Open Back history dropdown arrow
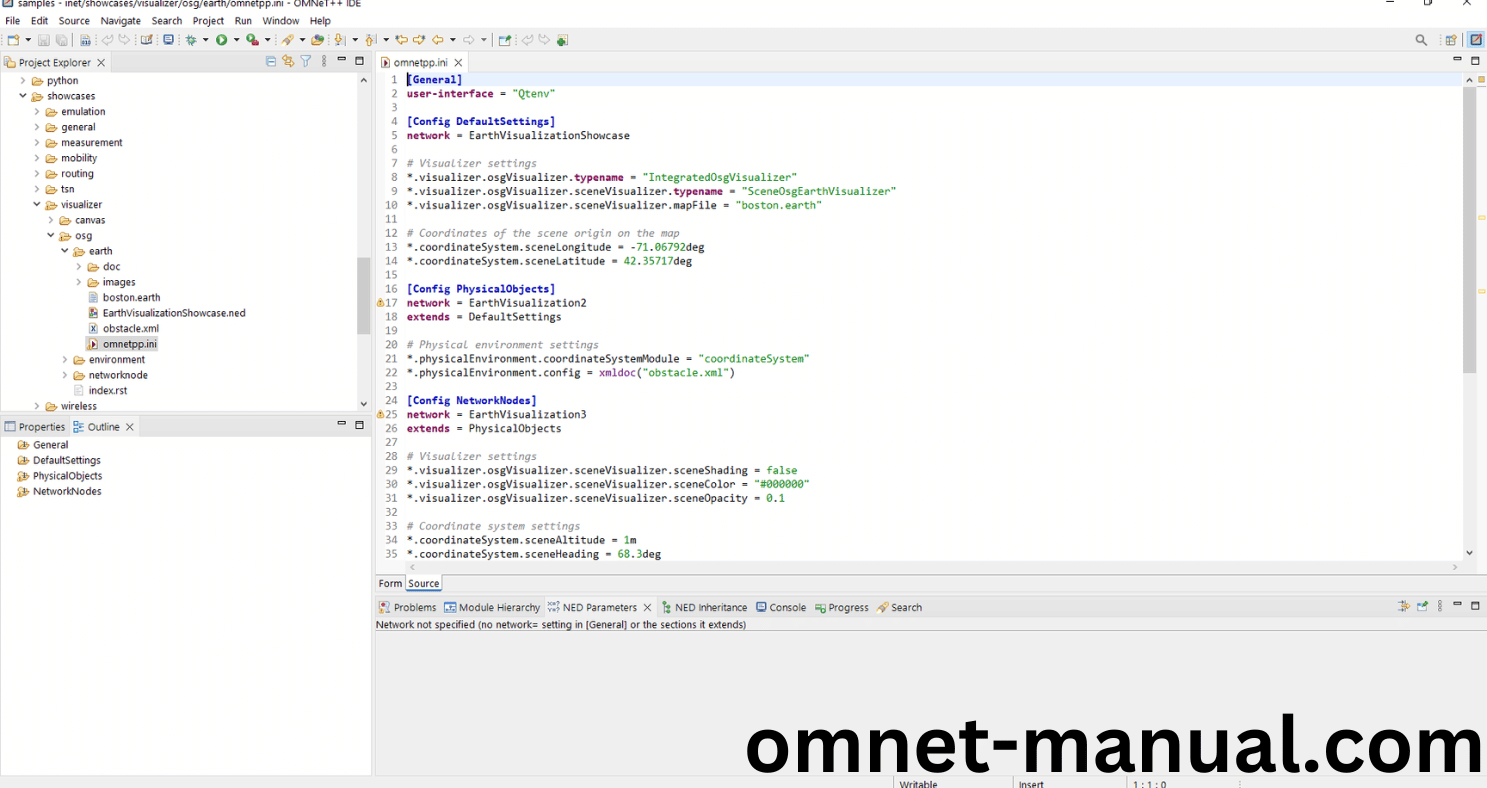Viewport: 1487px width, 788px height. (x=452, y=40)
